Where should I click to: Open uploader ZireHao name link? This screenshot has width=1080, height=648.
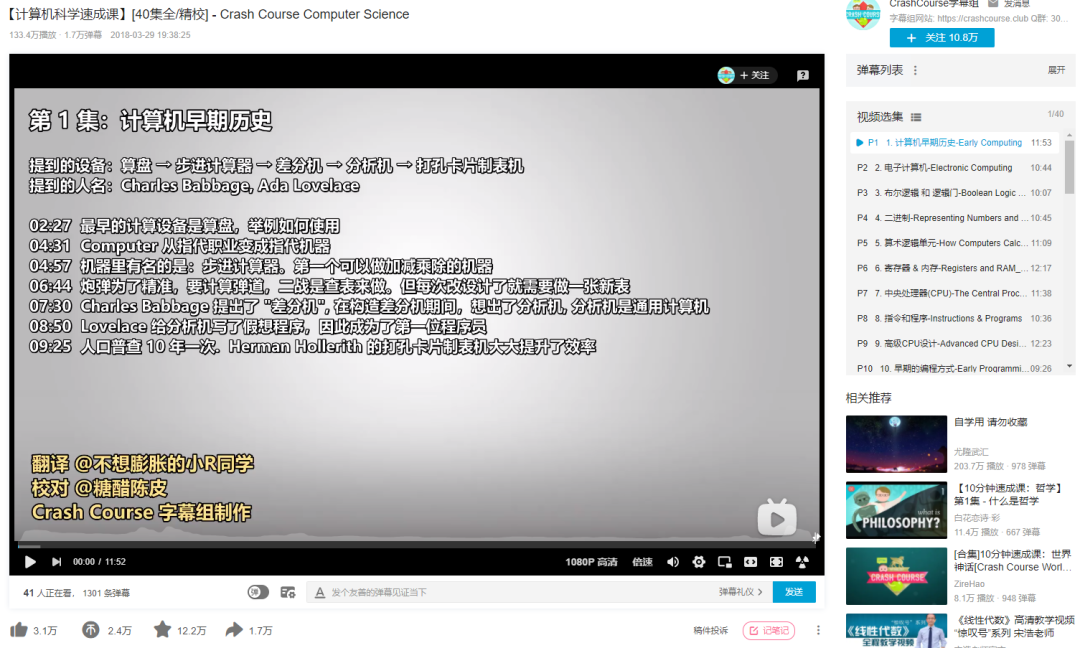click(969, 584)
